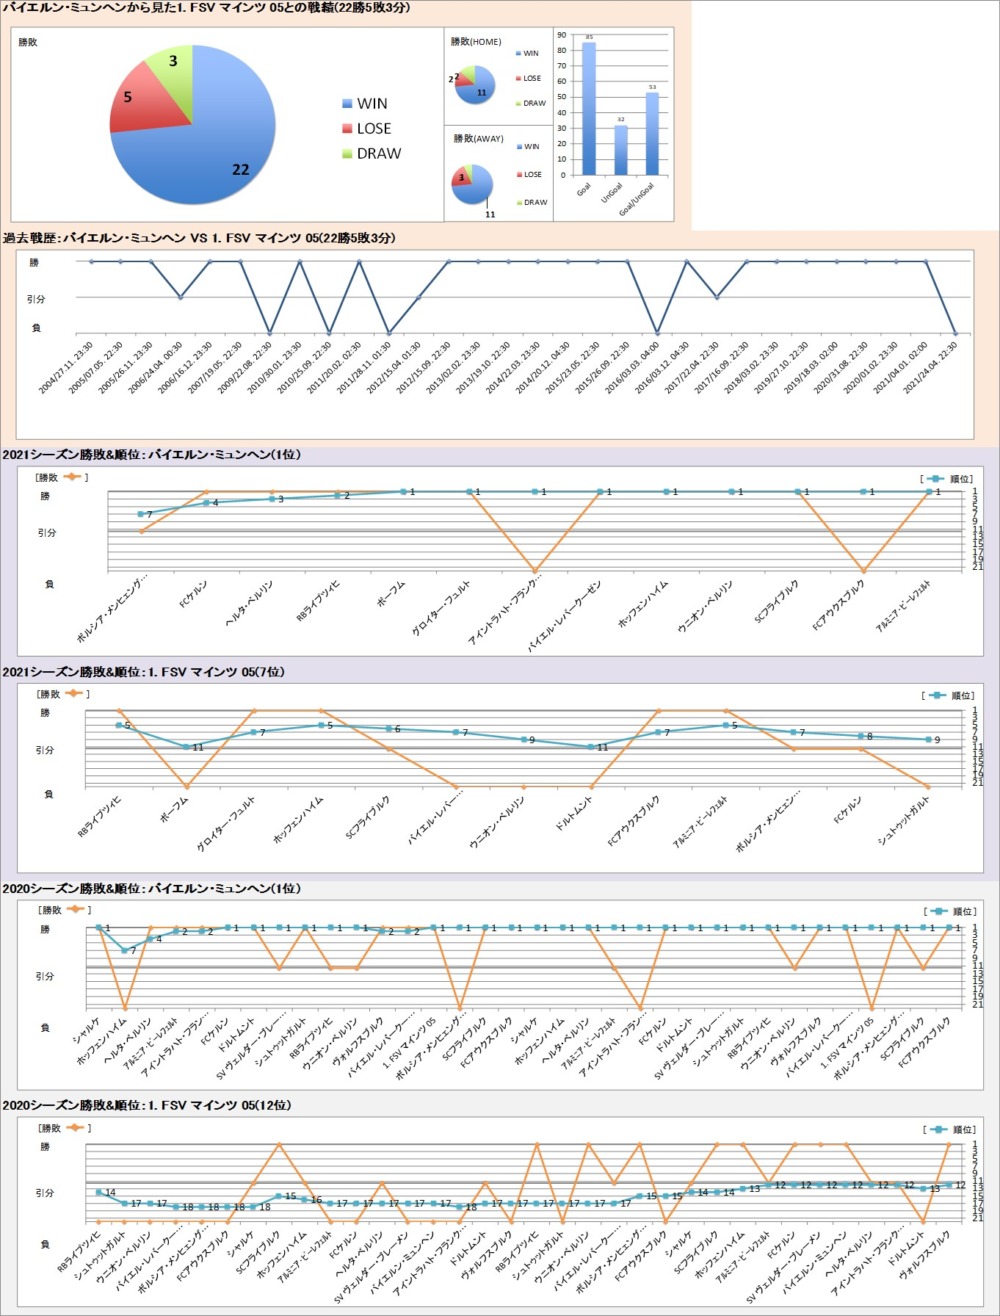1000x1316 pixels.
Task: Click rank 4 point at FCケルン, 2021 Bayern chart
Action: pos(207,503)
